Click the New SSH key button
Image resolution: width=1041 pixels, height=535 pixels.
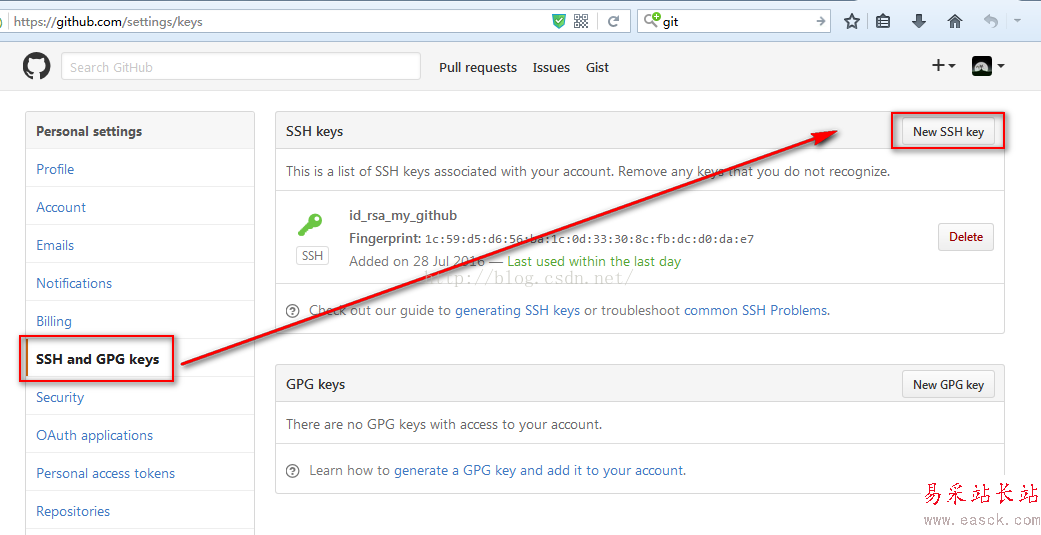point(948,131)
